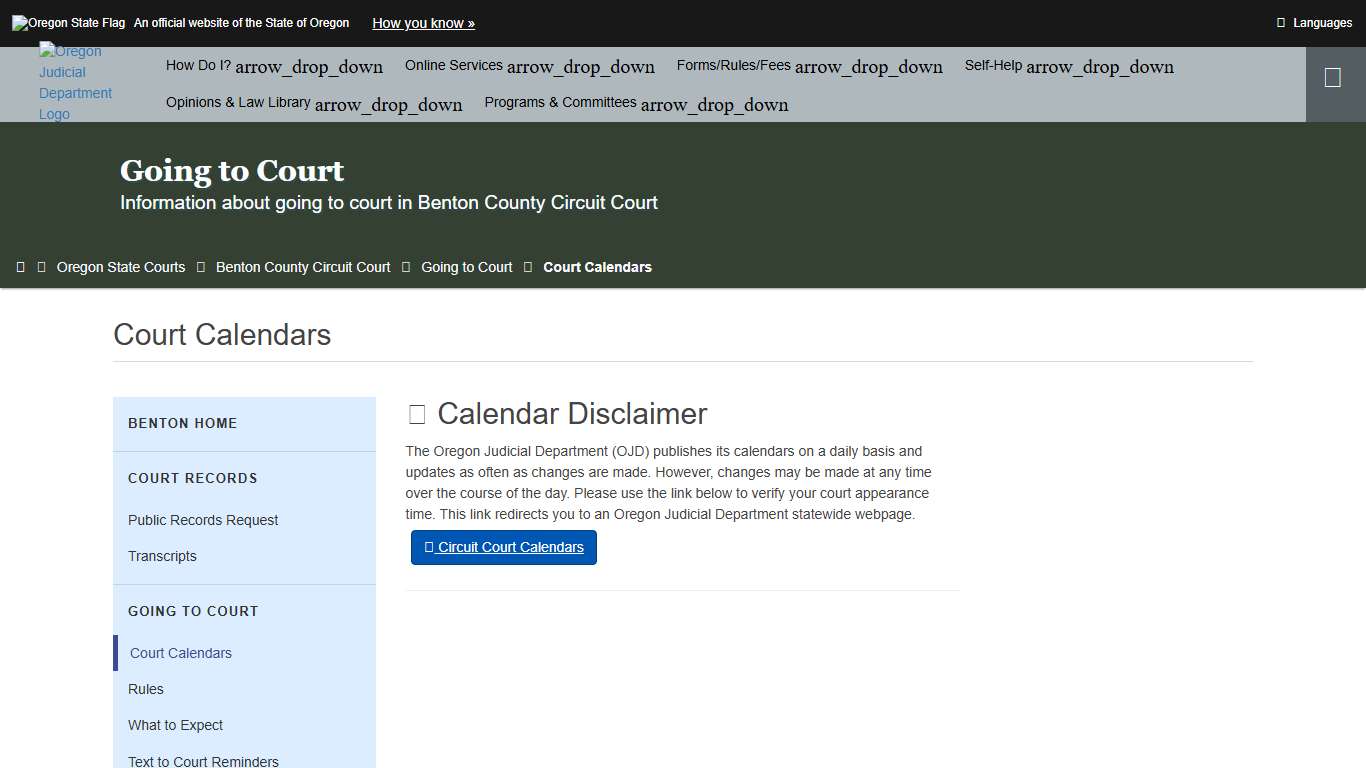The height and width of the screenshot is (768, 1366).
Task: Open the Programs & Committees menu
Action: (x=635, y=103)
